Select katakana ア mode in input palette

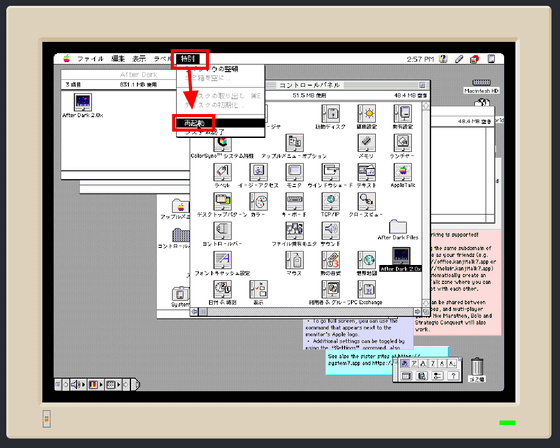tap(414, 364)
